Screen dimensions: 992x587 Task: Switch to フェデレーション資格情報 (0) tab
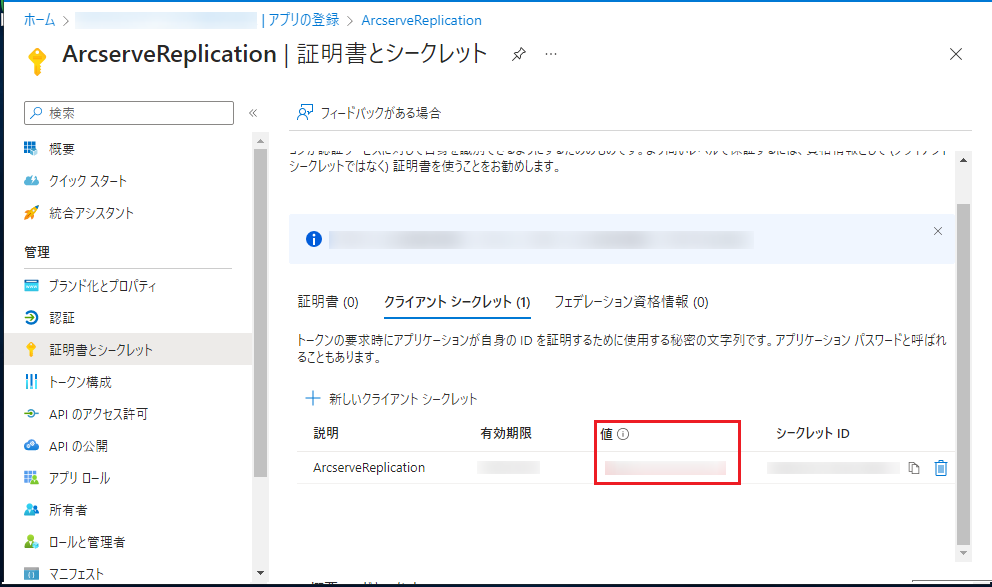pyautogui.click(x=631, y=302)
